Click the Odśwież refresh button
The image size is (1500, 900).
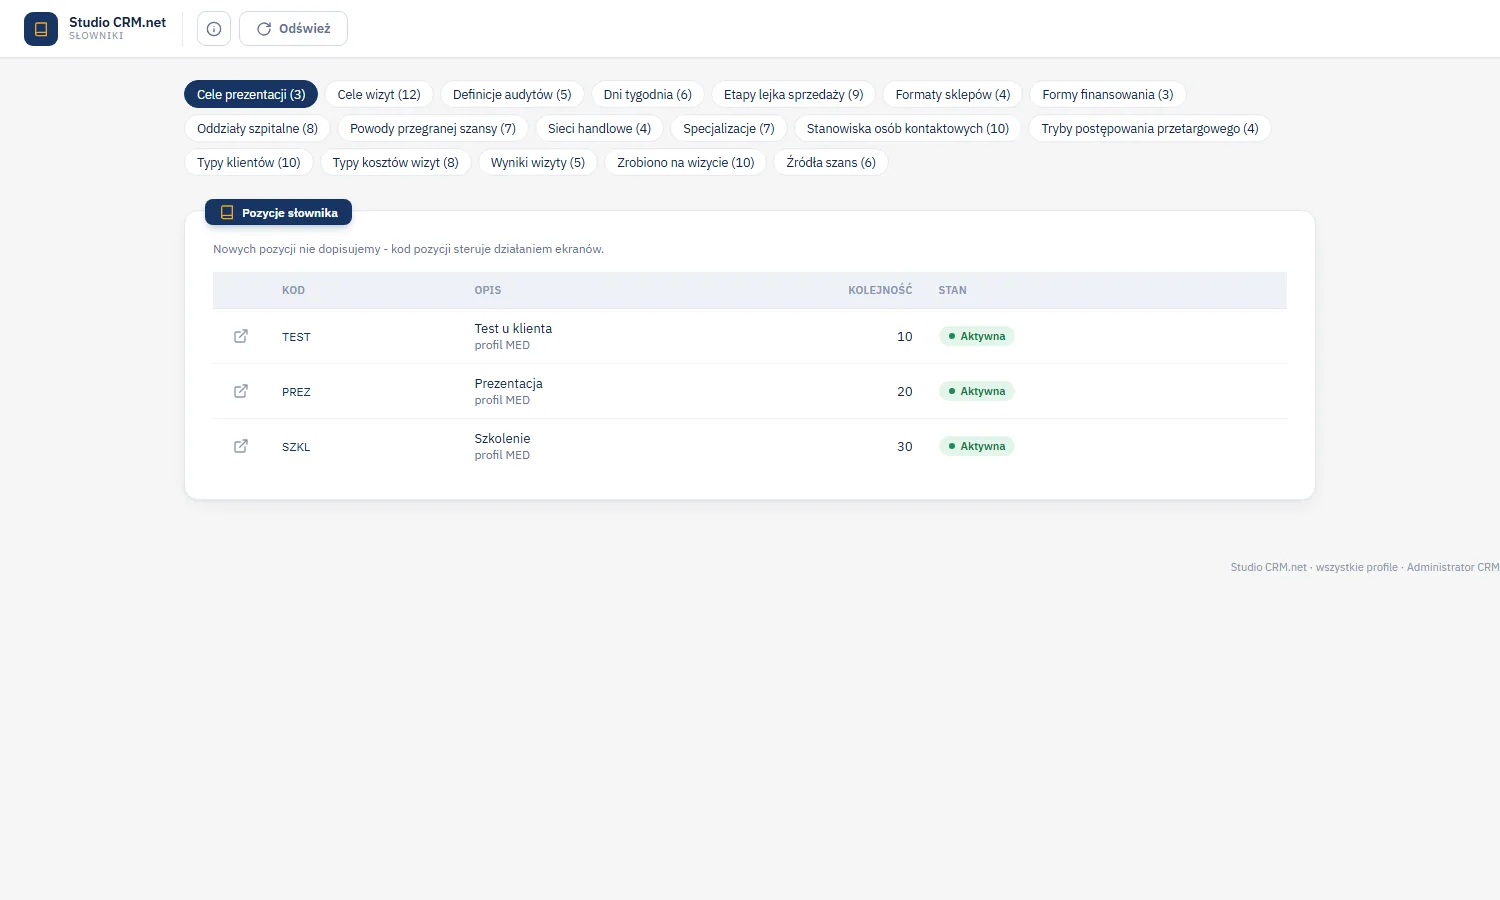click(x=293, y=29)
